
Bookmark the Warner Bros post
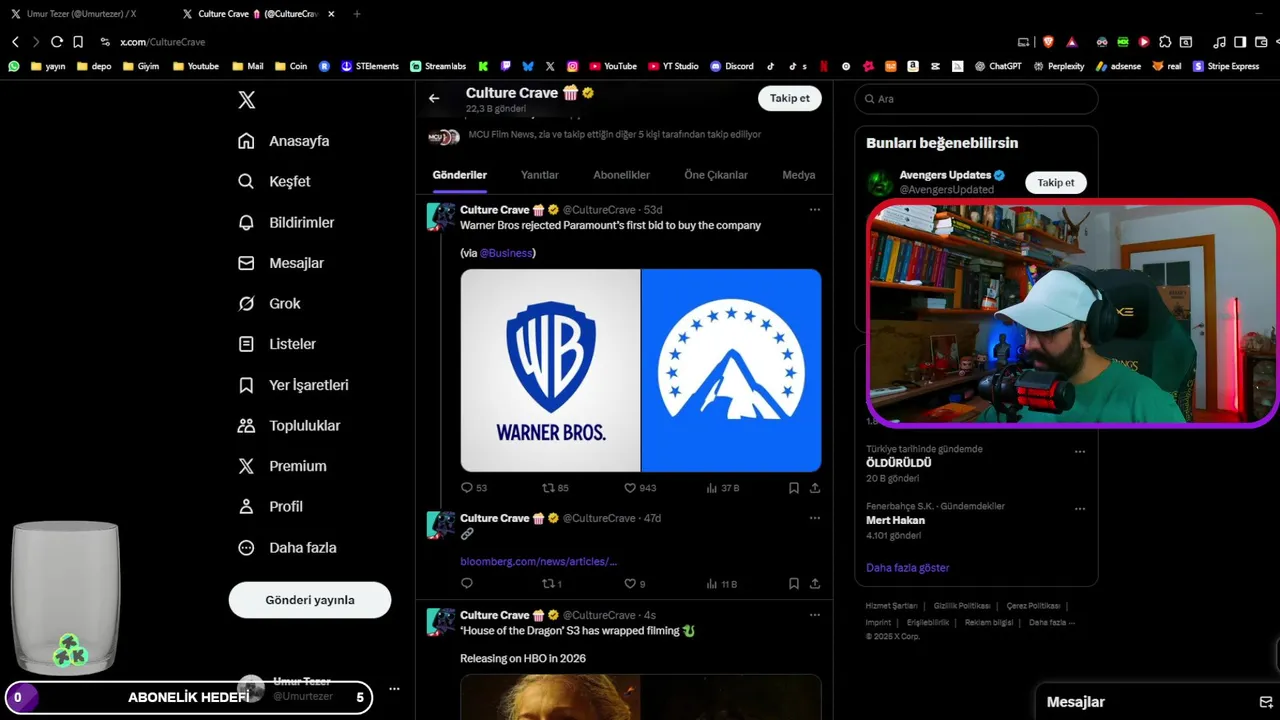(x=794, y=488)
